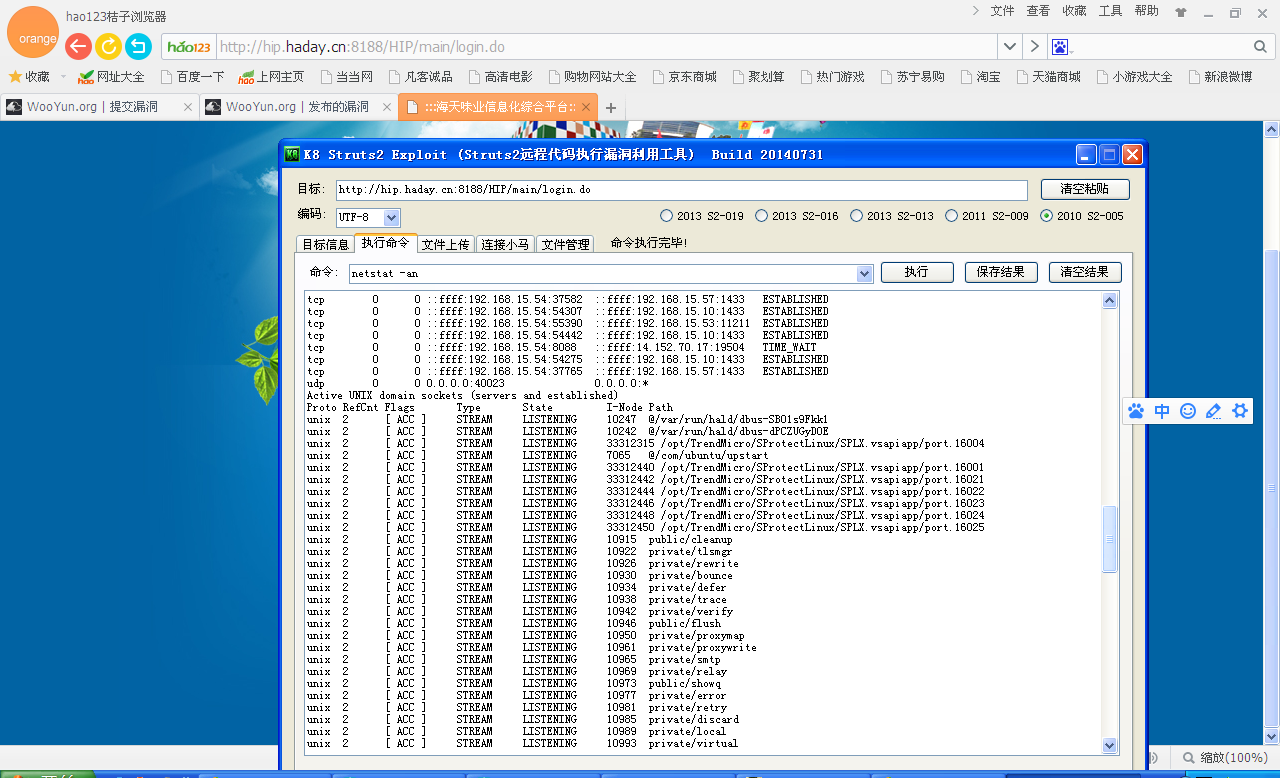Switch to the 目标信息 tab
Viewport: 1280px width, 778px height.
(x=326, y=244)
